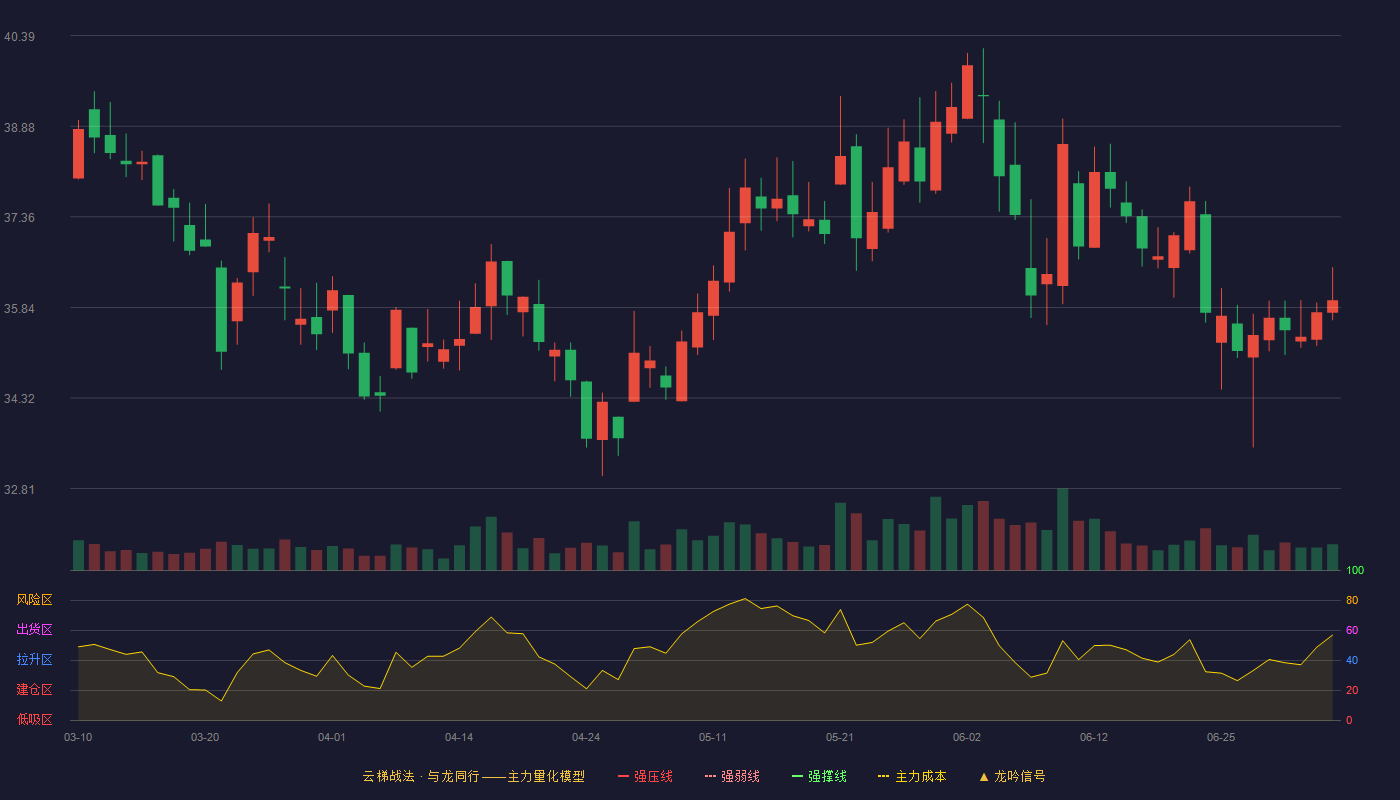Image resolution: width=1400 pixels, height=800 pixels.
Task: Click the 06-25 date label
Action: click(1221, 737)
